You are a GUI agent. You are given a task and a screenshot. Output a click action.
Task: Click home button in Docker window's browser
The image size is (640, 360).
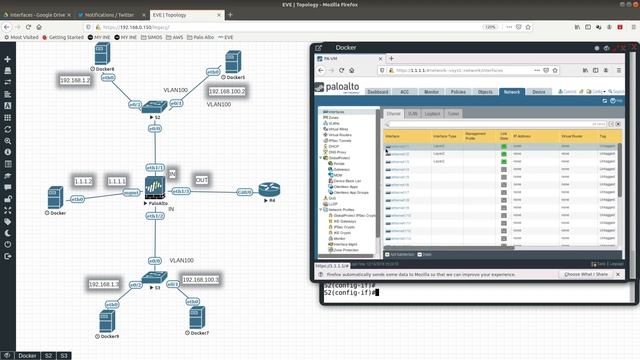click(x=352, y=70)
